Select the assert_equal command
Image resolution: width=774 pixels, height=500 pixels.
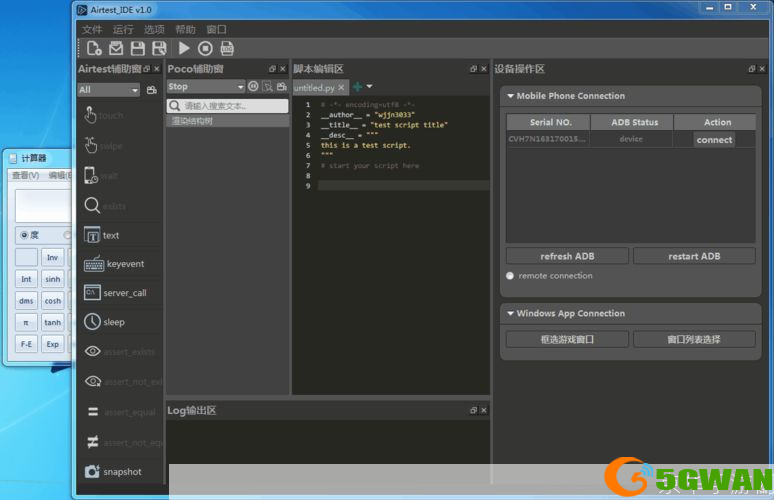click(121, 412)
